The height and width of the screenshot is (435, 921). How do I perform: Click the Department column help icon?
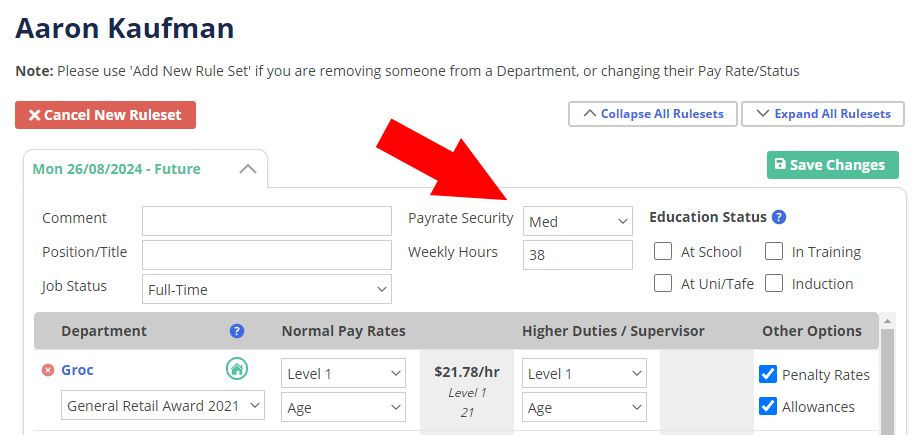pyautogui.click(x=237, y=331)
